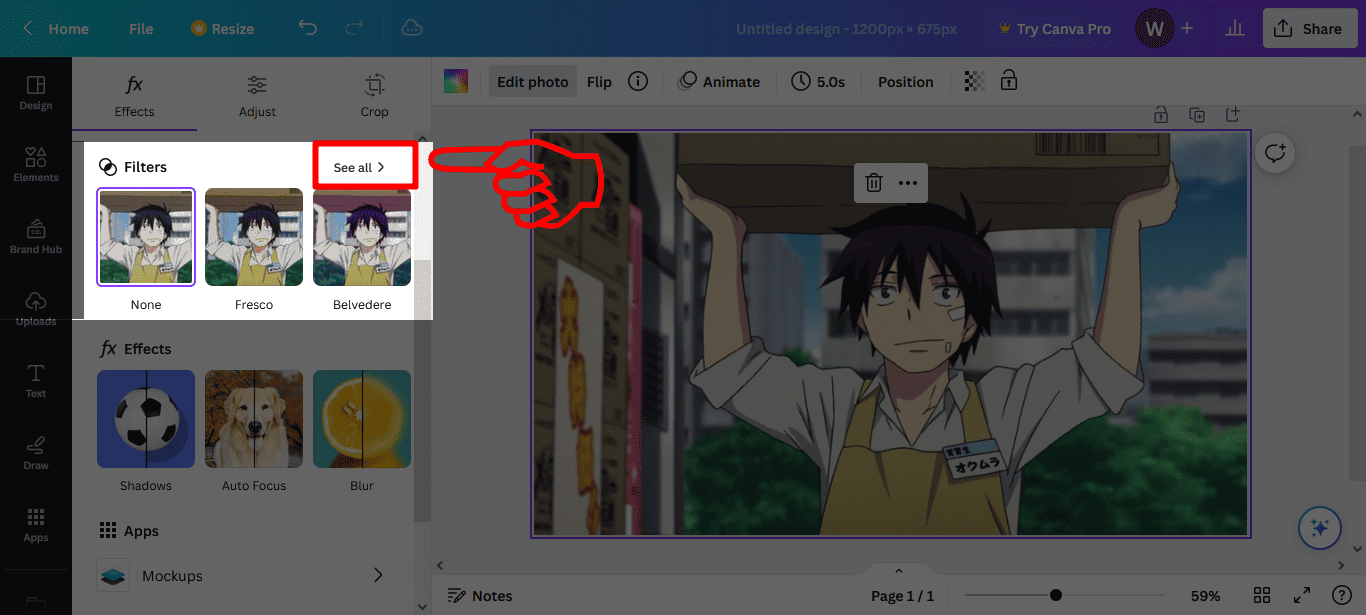Screen dimensions: 1366x615
Task: Add a team member with the plus icon
Action: [x=1187, y=29]
